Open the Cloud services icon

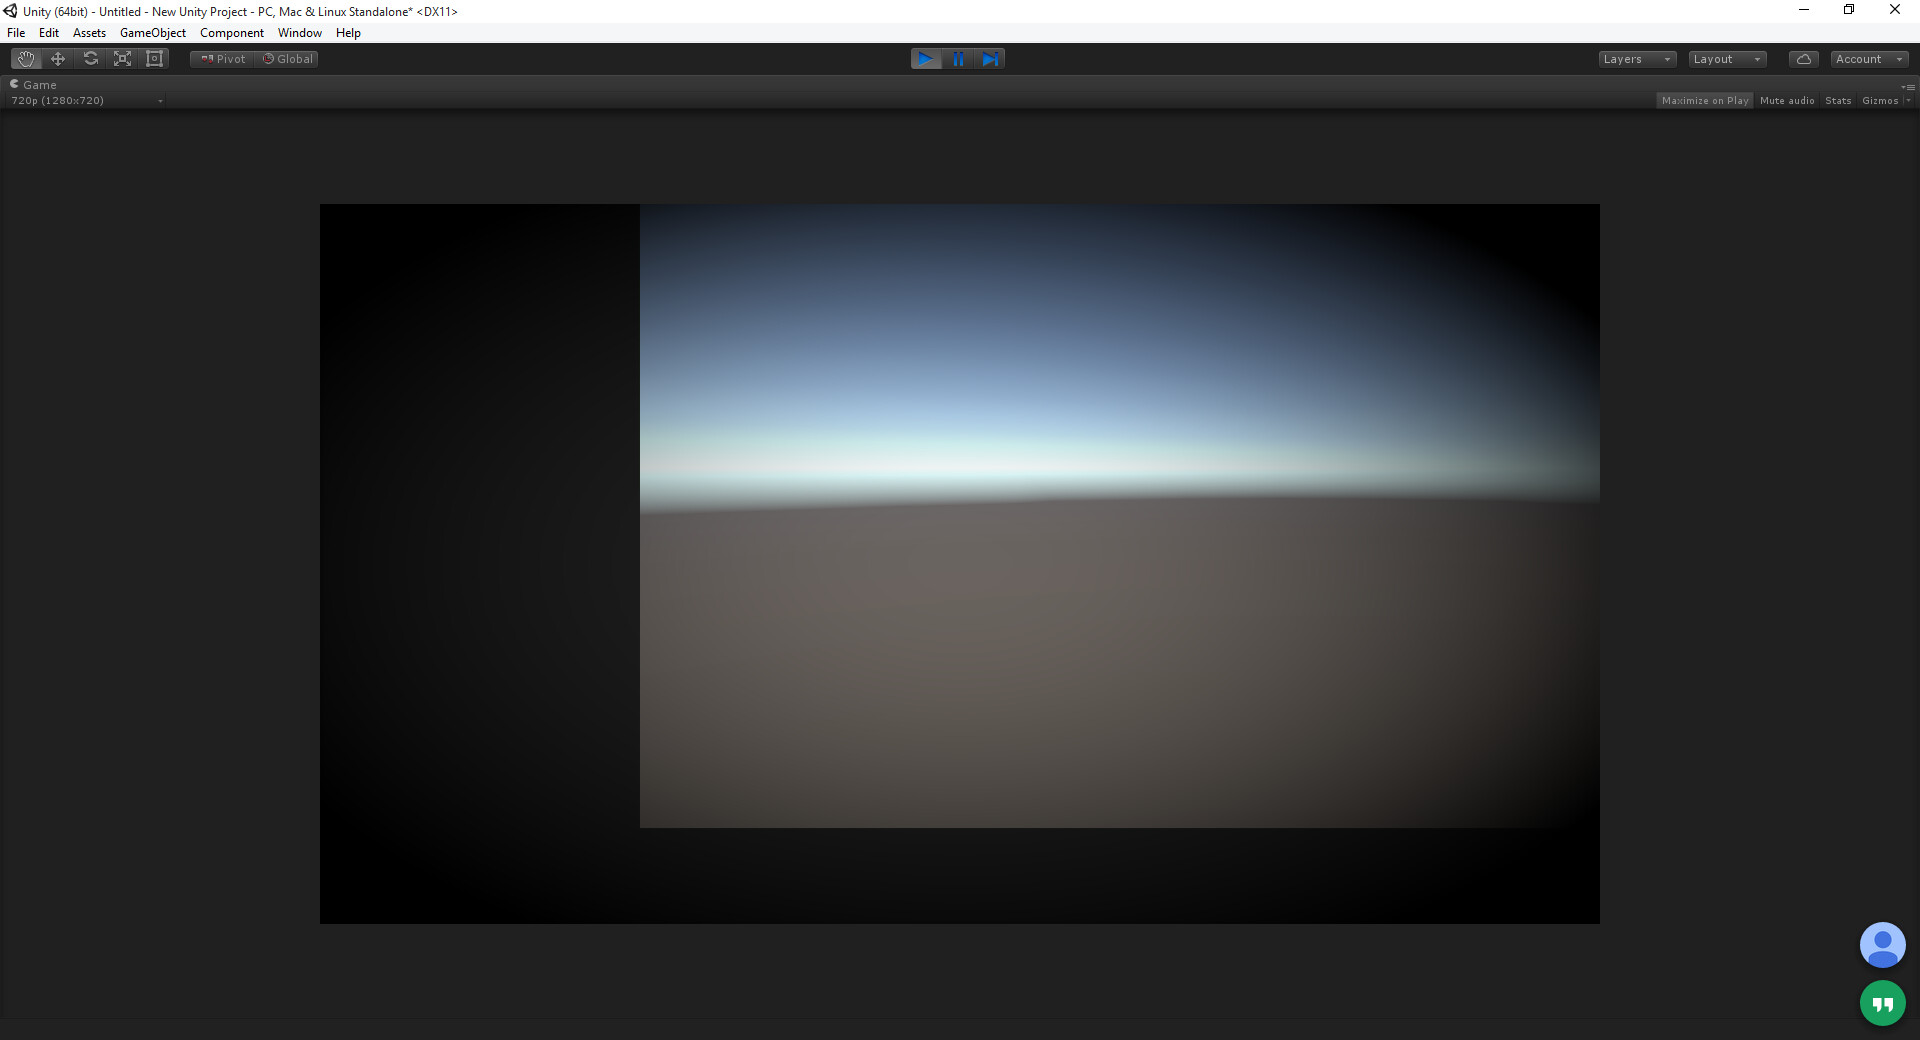pos(1804,59)
